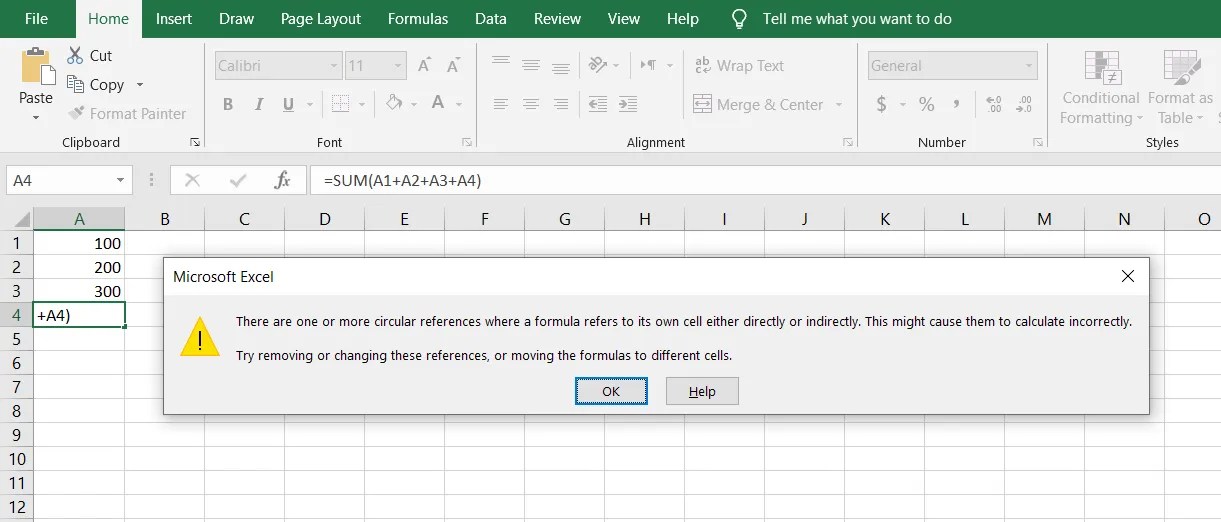
Task: Click the text direction paragraph icon
Action: [x=647, y=66]
